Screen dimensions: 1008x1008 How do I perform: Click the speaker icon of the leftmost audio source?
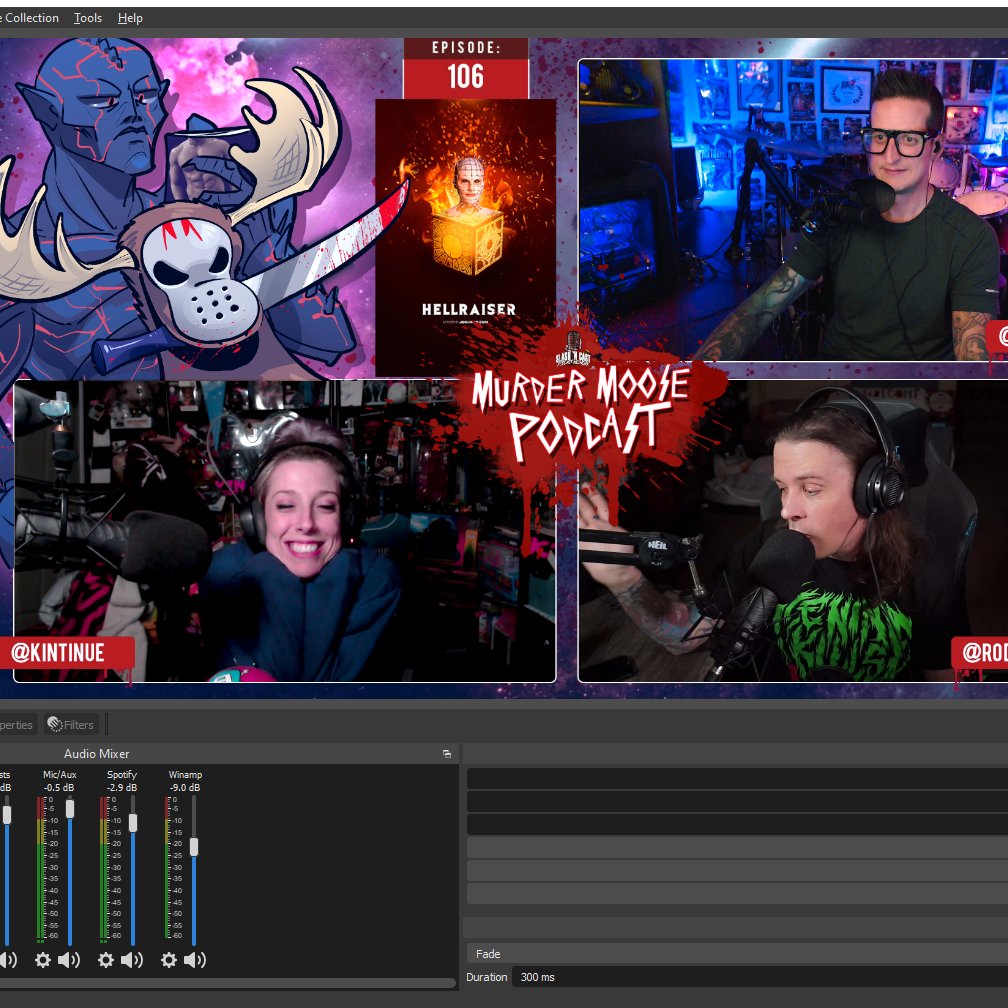point(7,960)
